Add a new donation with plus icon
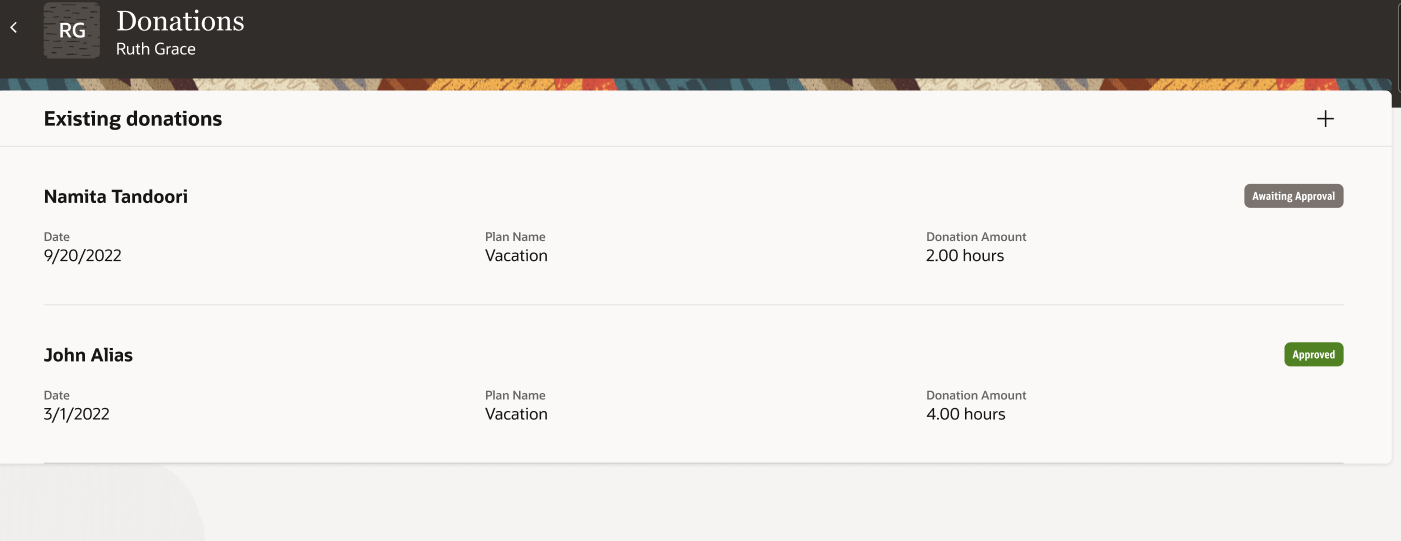The image size is (1401, 541). tap(1325, 119)
